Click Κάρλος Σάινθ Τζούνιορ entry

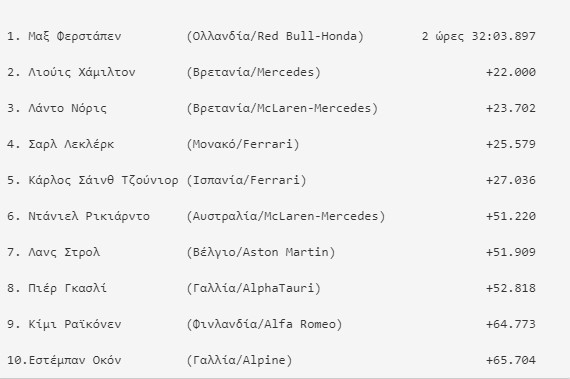[x=103, y=180]
